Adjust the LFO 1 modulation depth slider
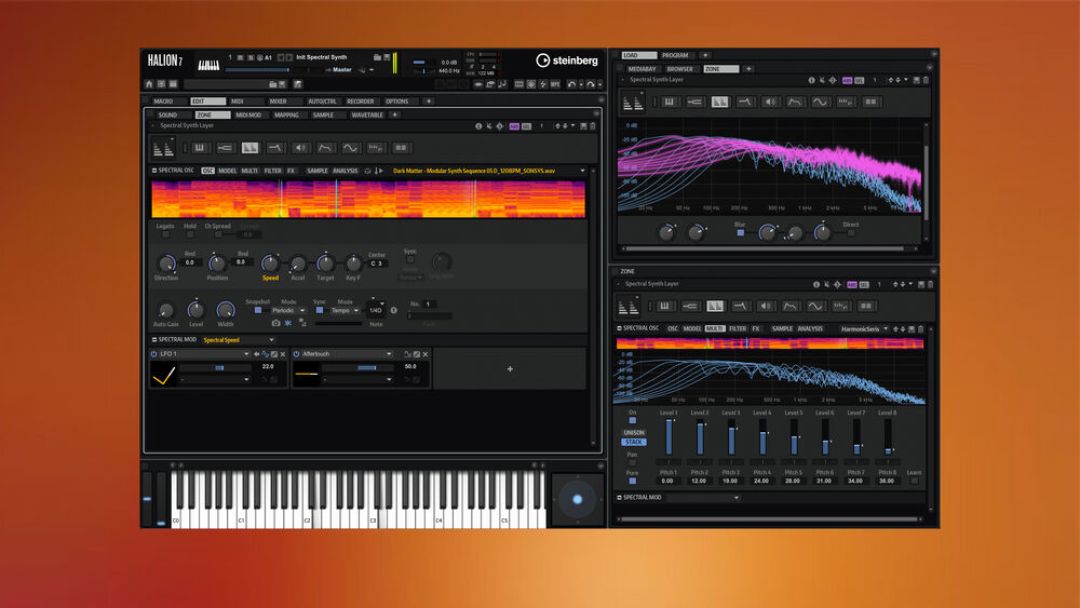The height and width of the screenshot is (608, 1080). pyautogui.click(x=218, y=368)
